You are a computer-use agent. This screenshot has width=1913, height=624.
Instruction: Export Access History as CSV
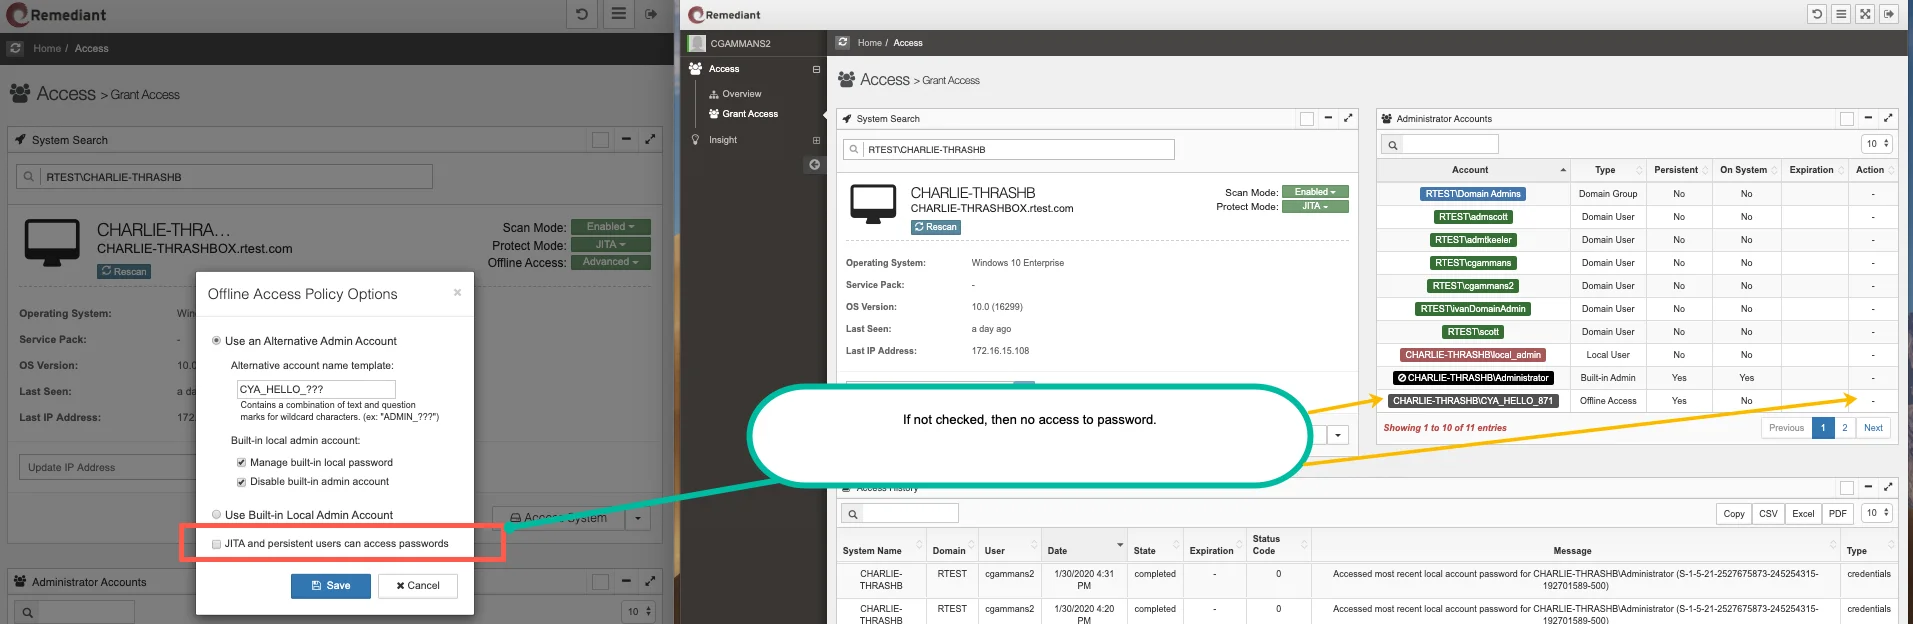tap(1768, 514)
